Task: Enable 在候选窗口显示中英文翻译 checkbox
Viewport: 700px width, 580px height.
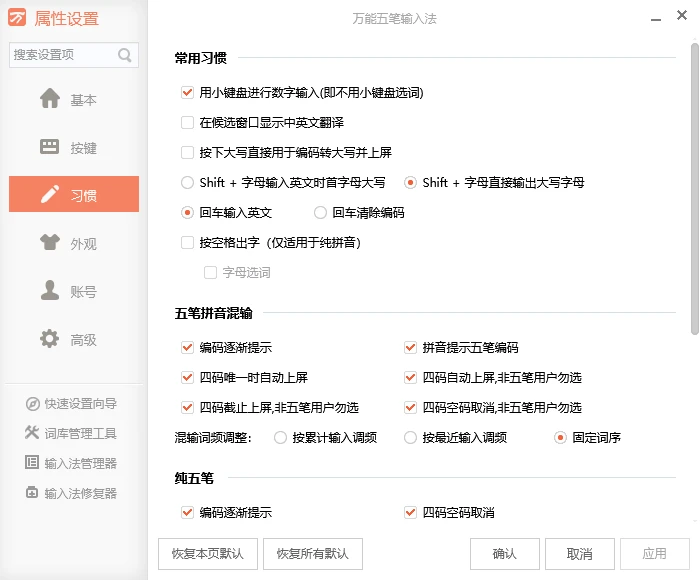Action: (x=187, y=123)
